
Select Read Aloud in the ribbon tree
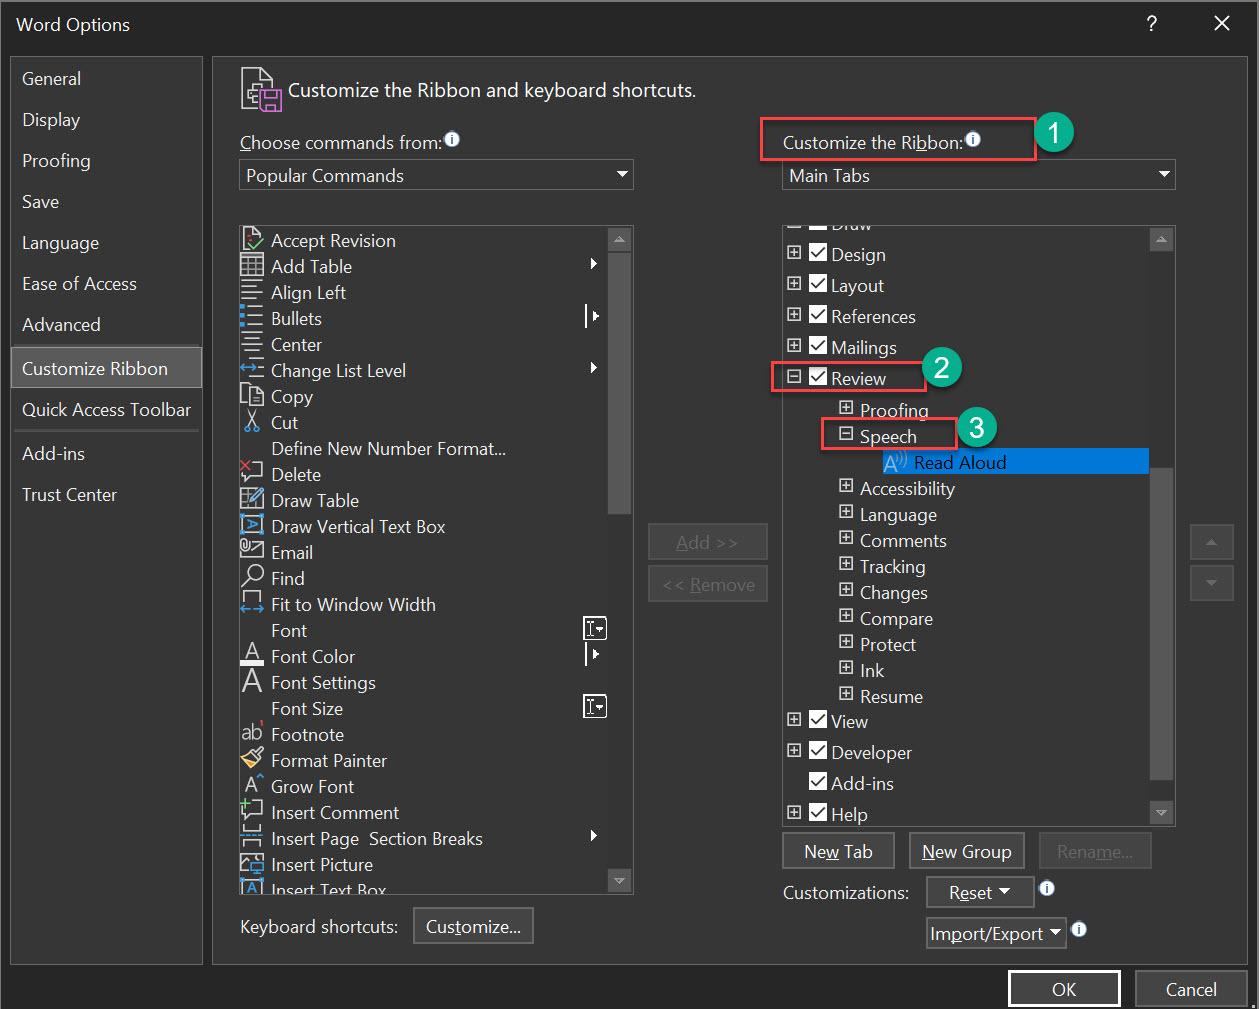tap(1015, 462)
